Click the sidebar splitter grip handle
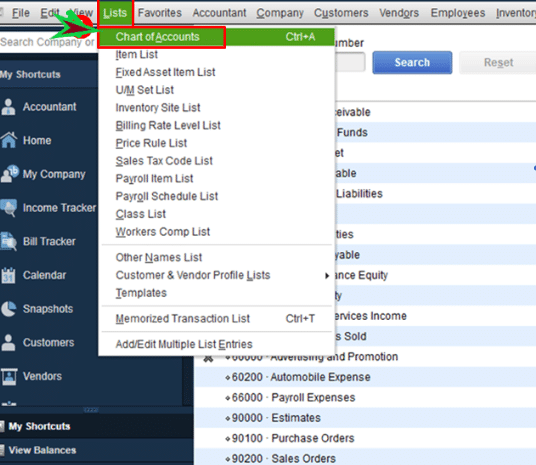This screenshot has width=536, height=465. 91,410
